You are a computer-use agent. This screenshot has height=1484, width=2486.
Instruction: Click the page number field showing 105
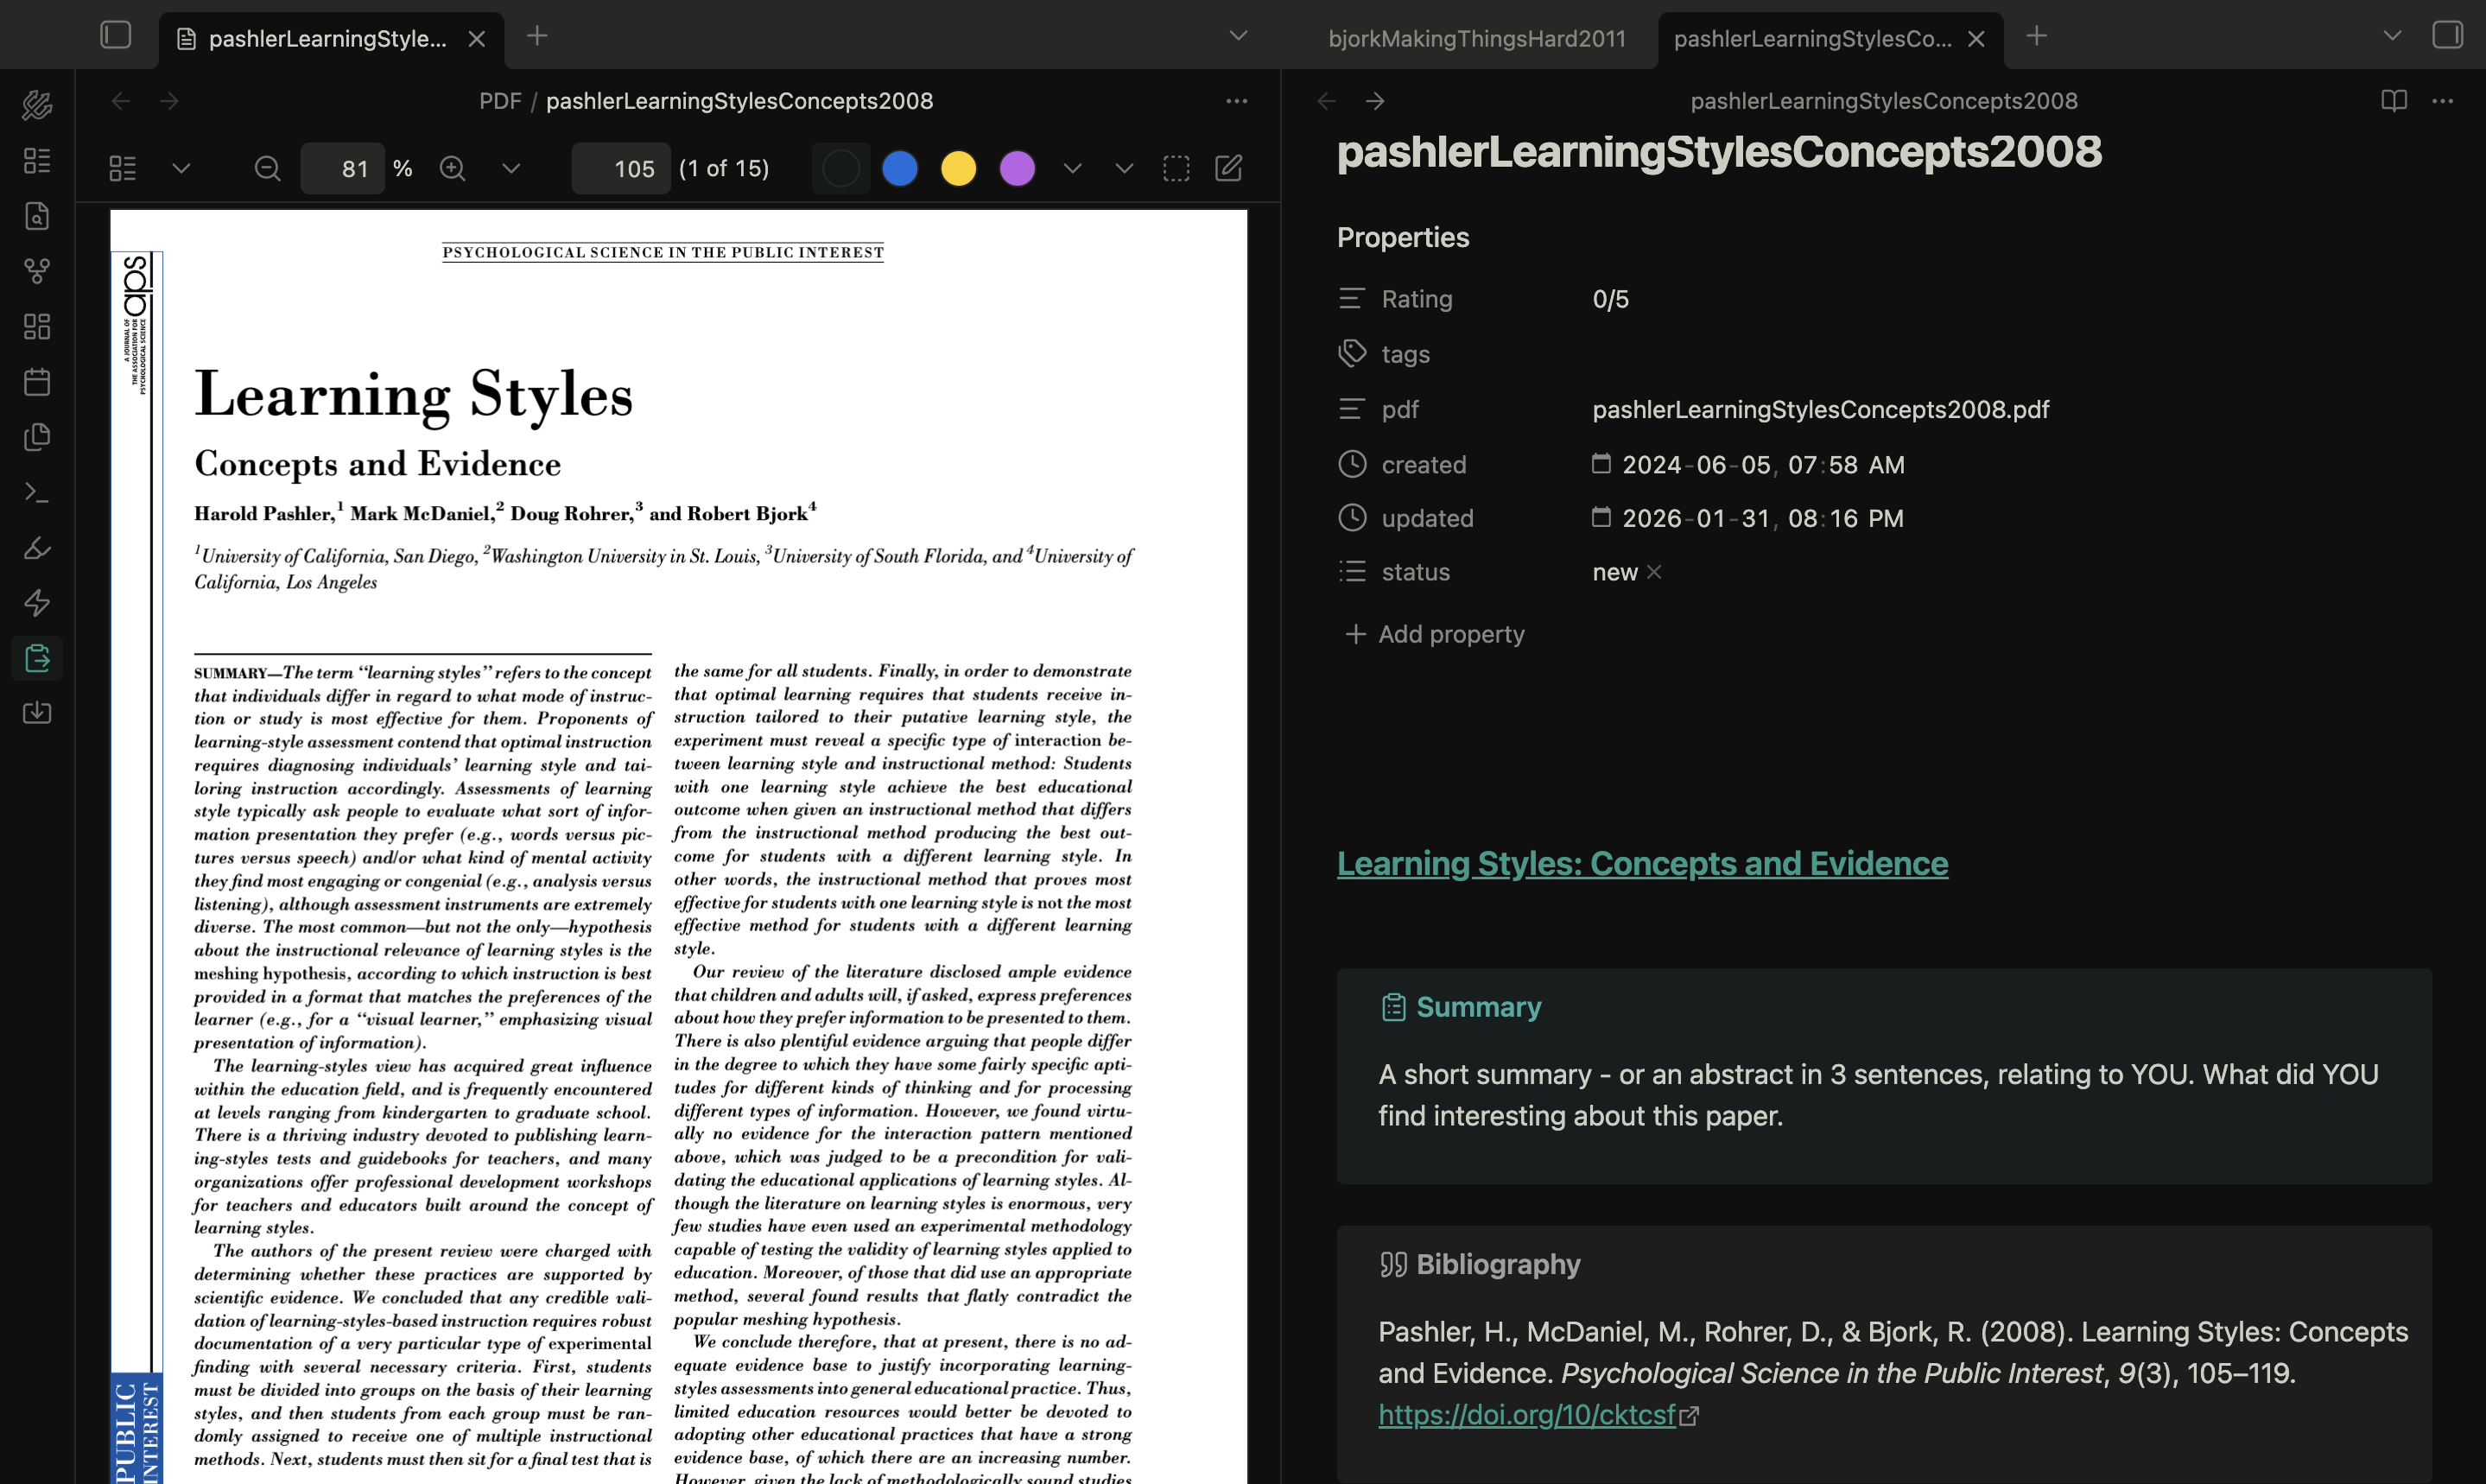[620, 168]
